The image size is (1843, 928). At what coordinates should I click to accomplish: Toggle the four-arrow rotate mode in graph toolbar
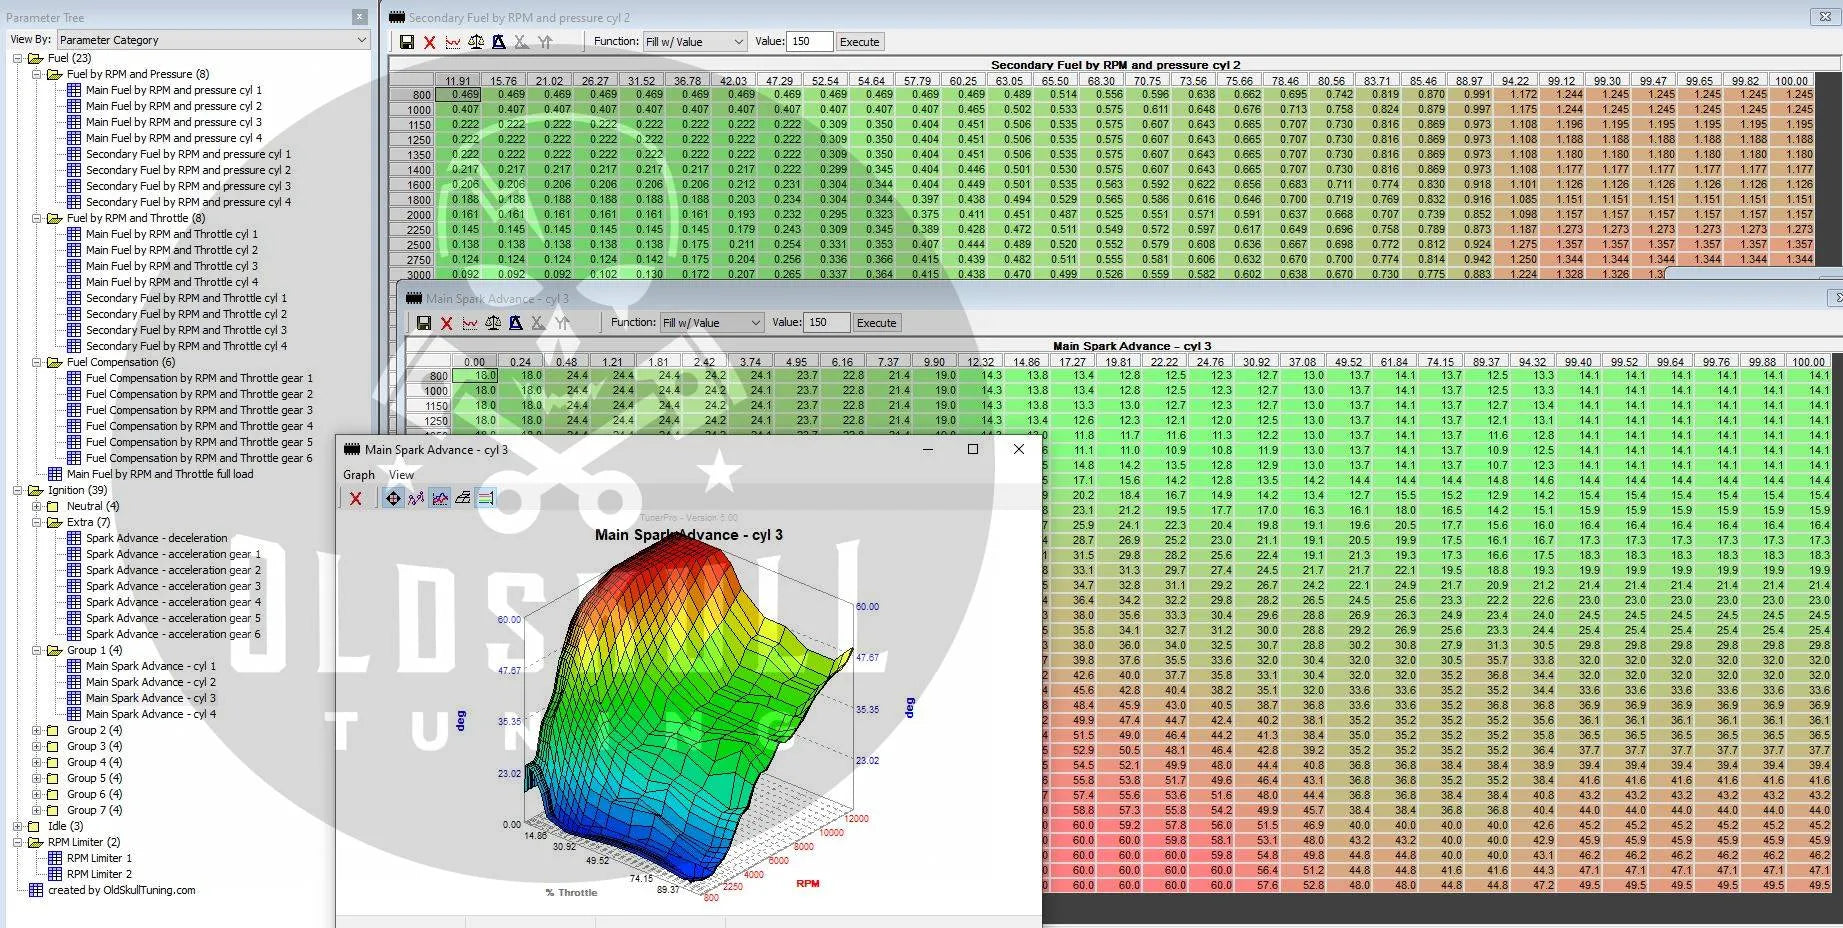pyautogui.click(x=393, y=498)
